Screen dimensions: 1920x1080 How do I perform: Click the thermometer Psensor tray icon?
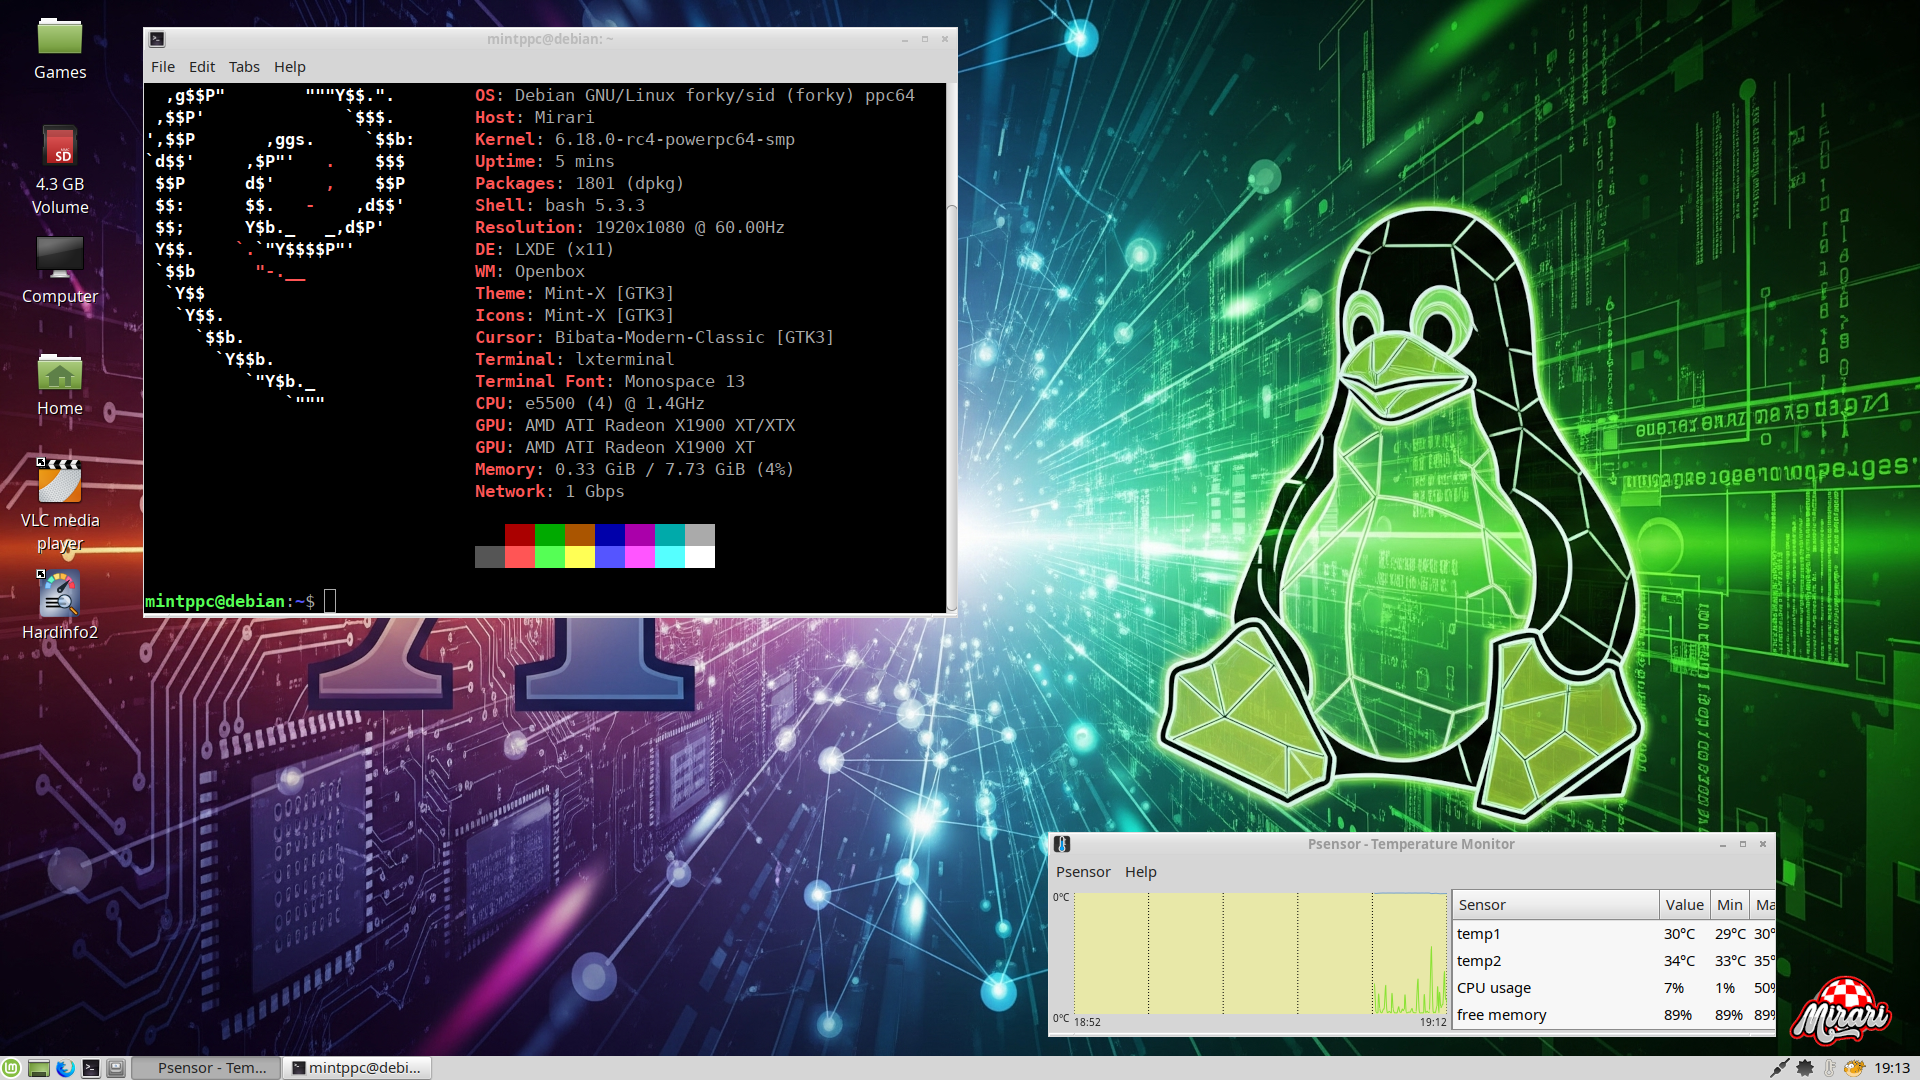1829,1068
